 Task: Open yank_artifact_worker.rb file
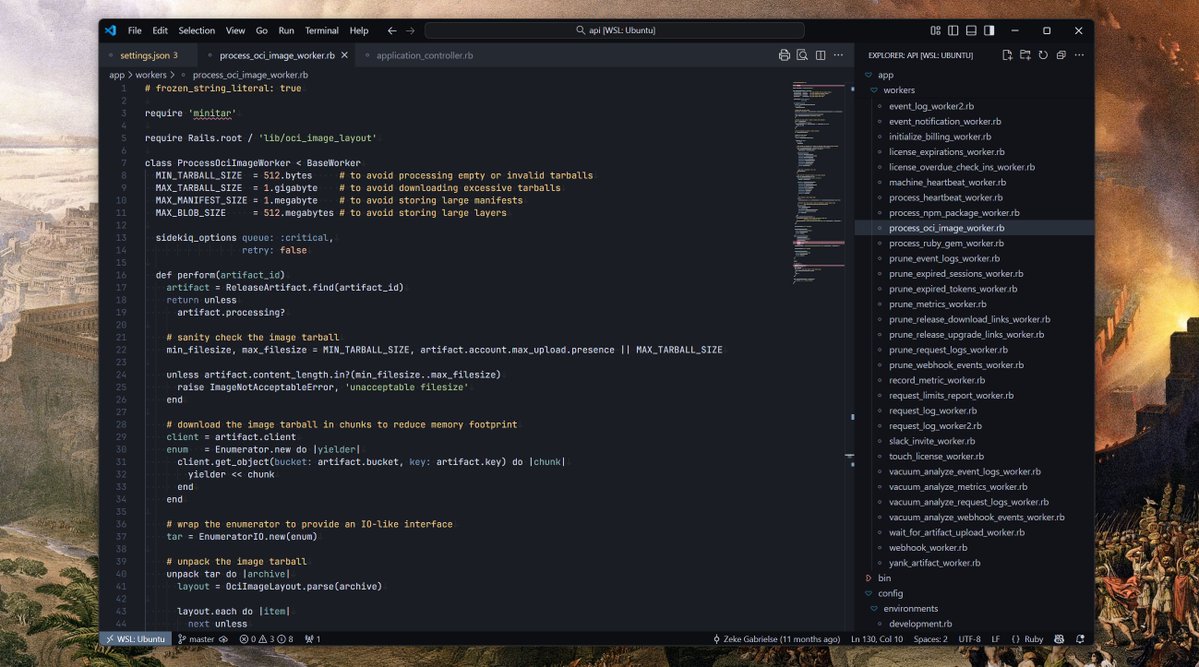click(x=934, y=563)
